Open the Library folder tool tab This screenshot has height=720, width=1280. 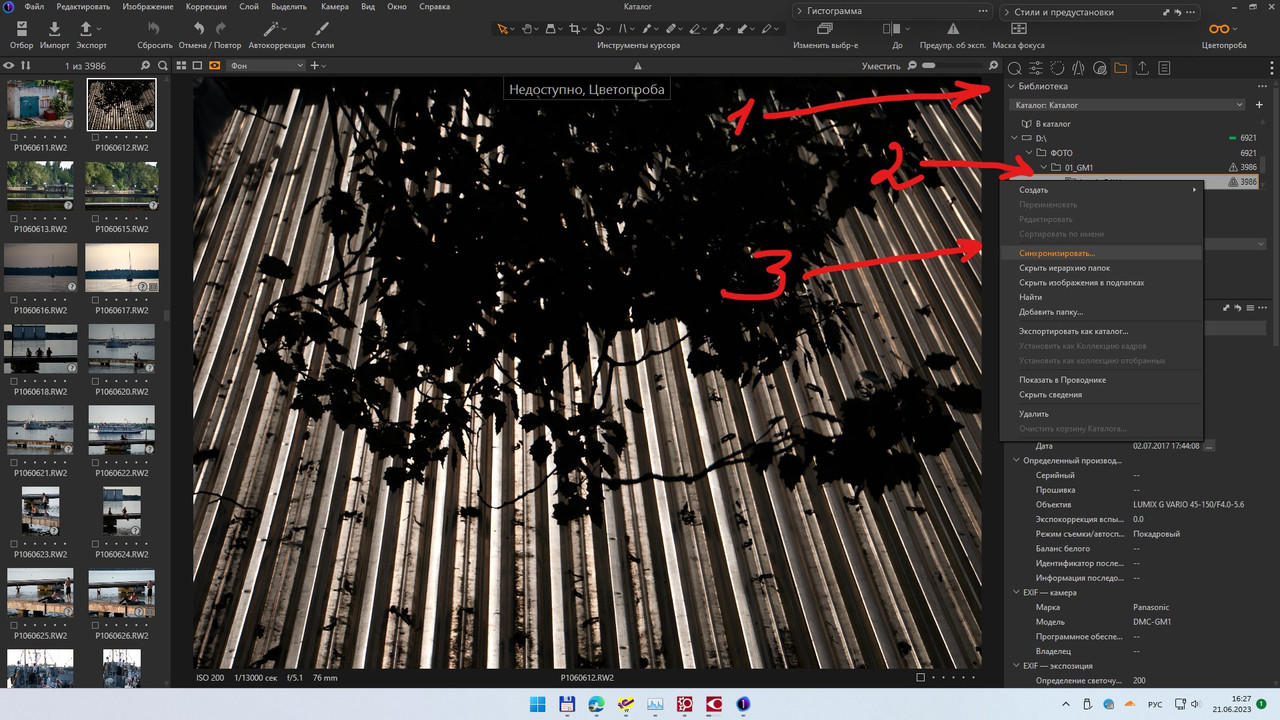pyautogui.click(x=1120, y=68)
